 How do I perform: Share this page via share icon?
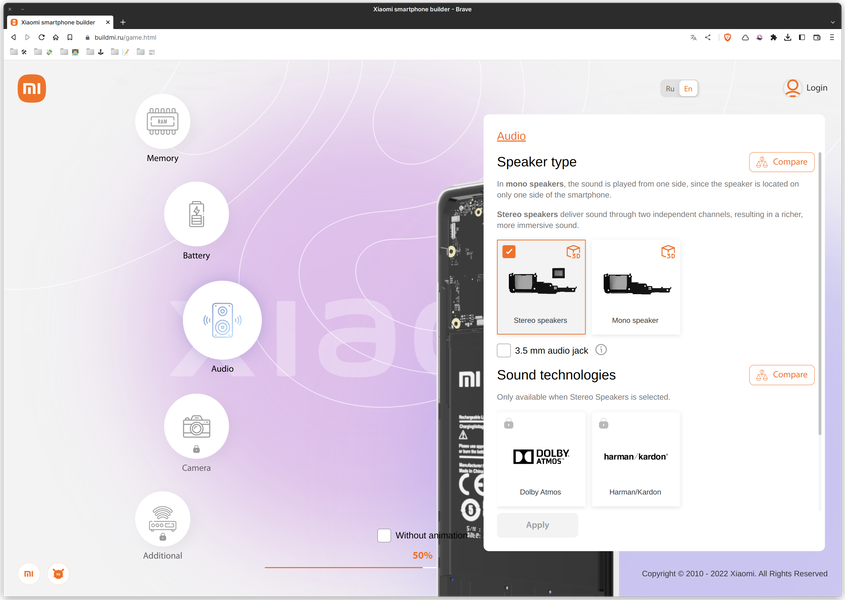708,37
